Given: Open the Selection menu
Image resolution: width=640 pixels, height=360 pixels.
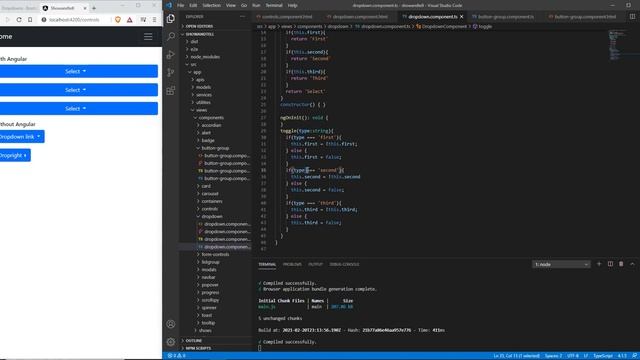Looking at the screenshot, I should [211, 5].
